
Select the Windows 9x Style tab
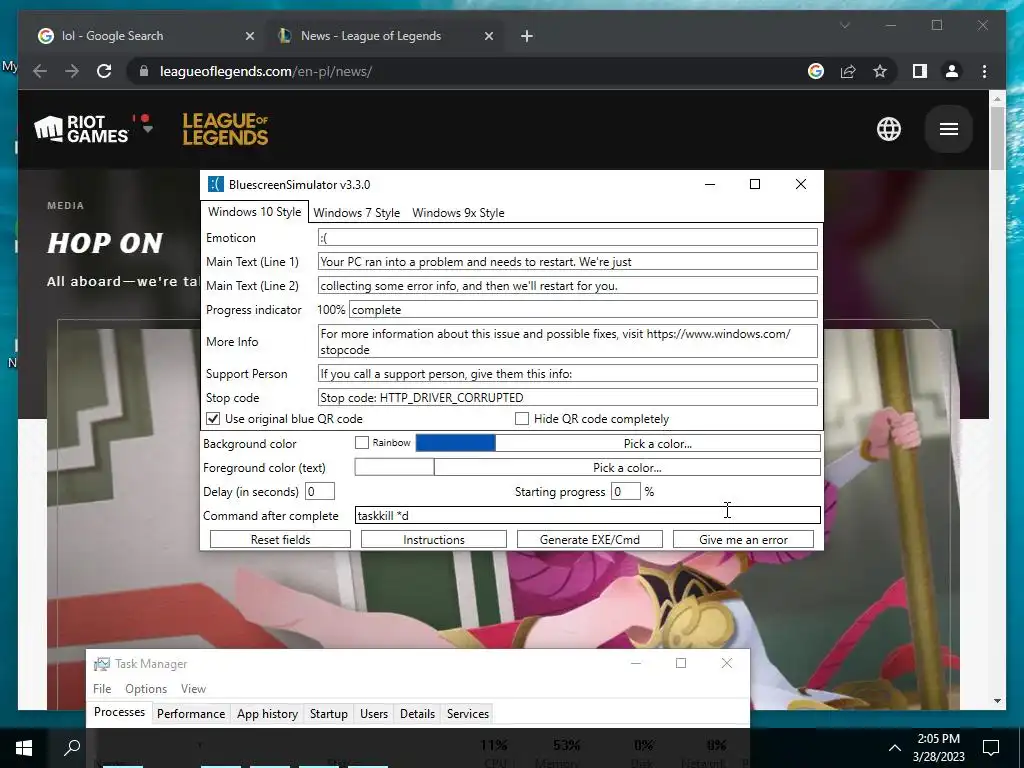coord(458,213)
